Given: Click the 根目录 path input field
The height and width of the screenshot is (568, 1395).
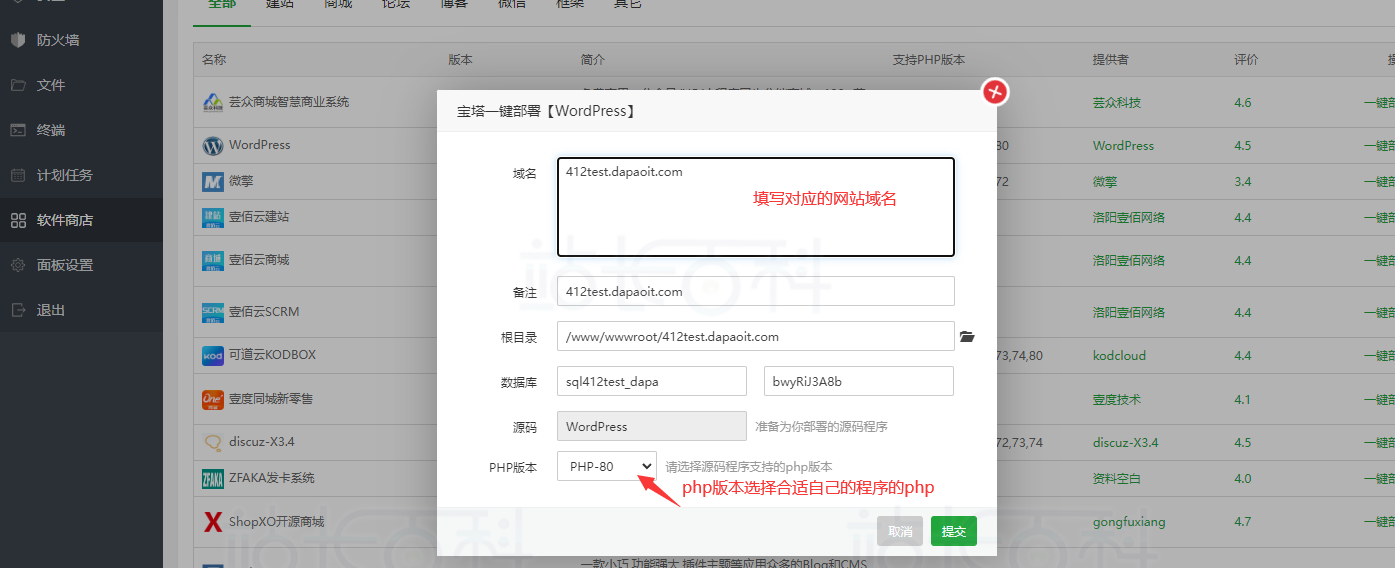Looking at the screenshot, I should [756, 336].
